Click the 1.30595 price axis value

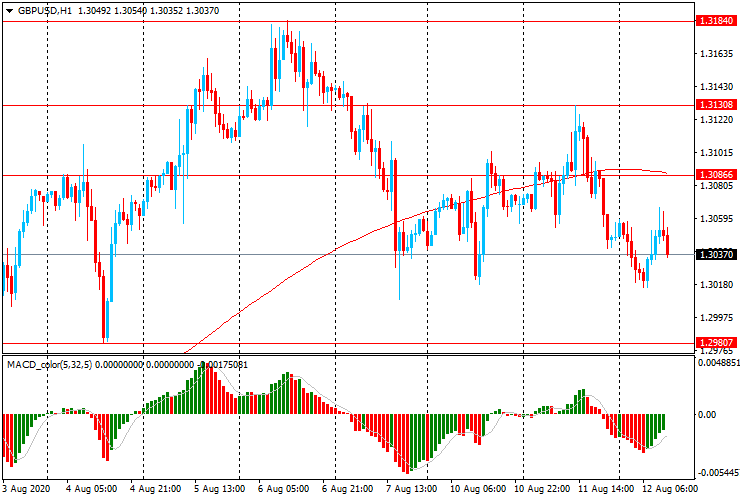[x=716, y=219]
